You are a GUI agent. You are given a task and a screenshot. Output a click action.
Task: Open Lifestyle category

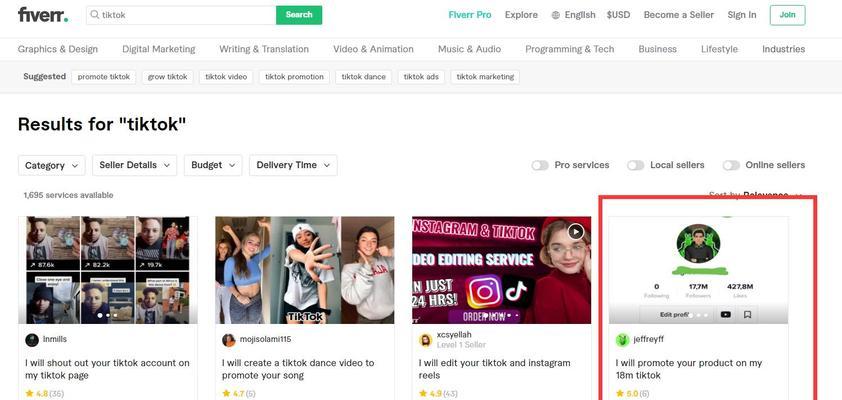point(719,49)
